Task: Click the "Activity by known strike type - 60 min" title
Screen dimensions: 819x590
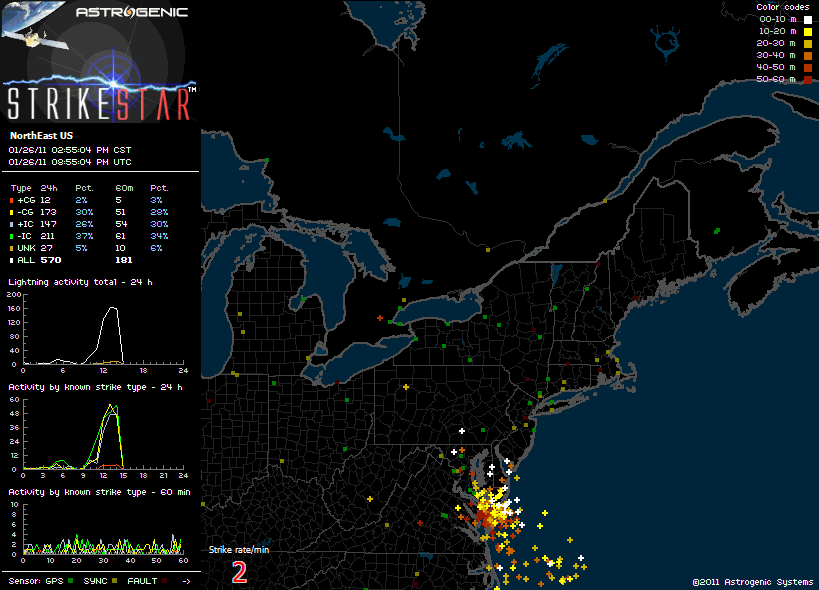Action: point(99,492)
